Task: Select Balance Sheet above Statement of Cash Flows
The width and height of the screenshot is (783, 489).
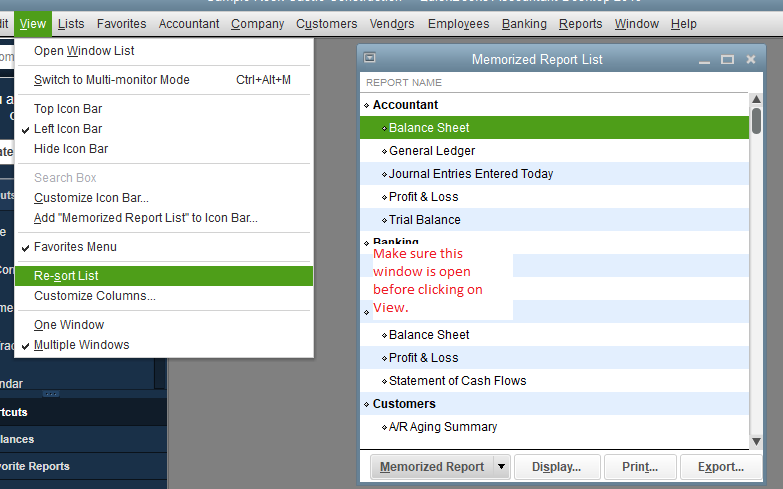Action: (554, 335)
